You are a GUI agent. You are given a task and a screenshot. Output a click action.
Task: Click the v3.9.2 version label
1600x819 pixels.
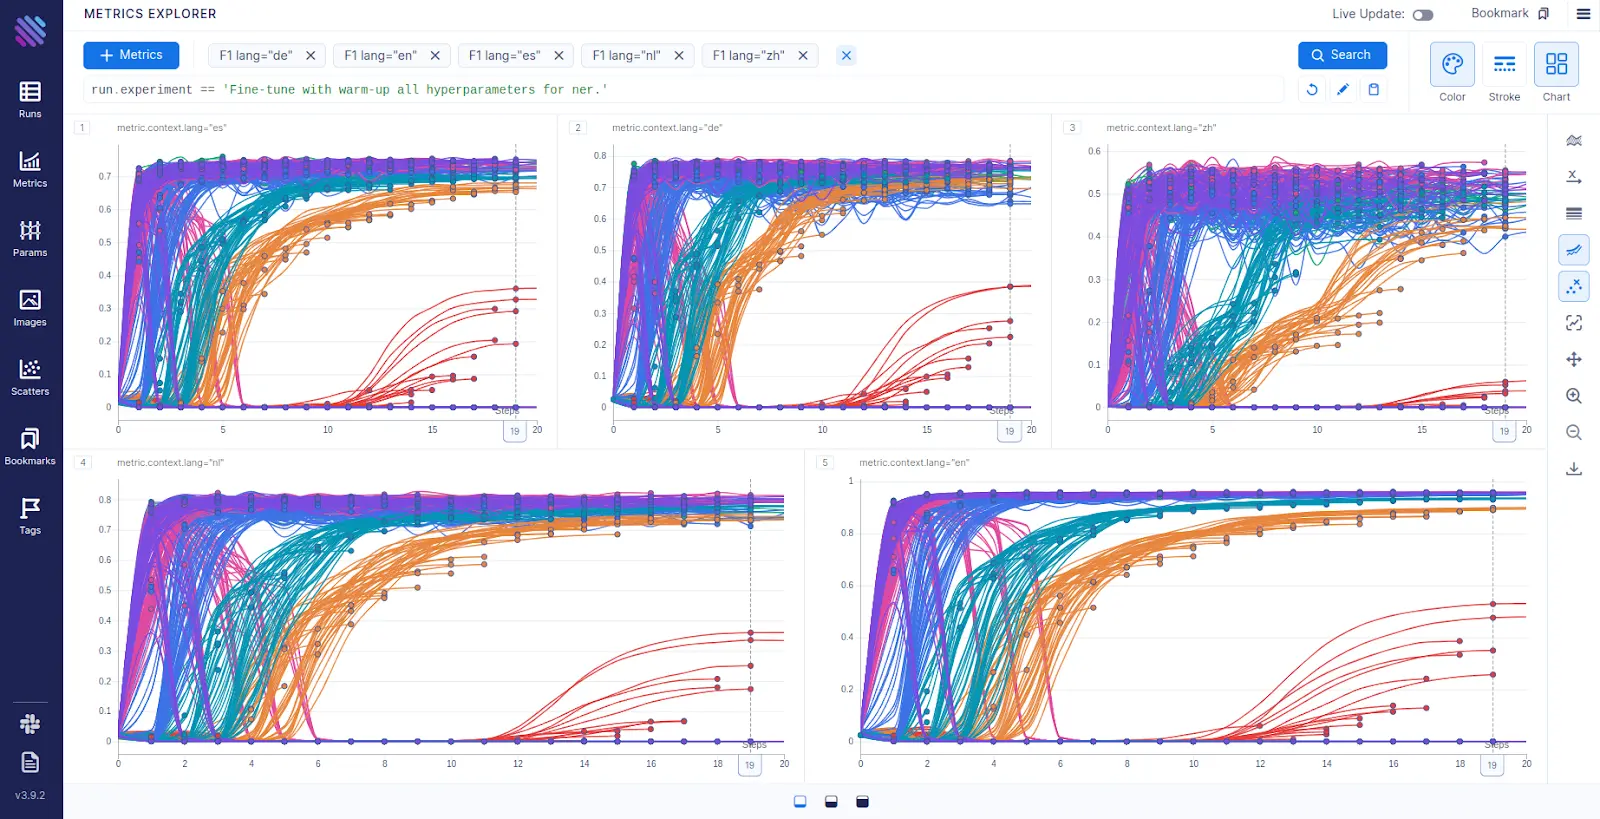(30, 796)
